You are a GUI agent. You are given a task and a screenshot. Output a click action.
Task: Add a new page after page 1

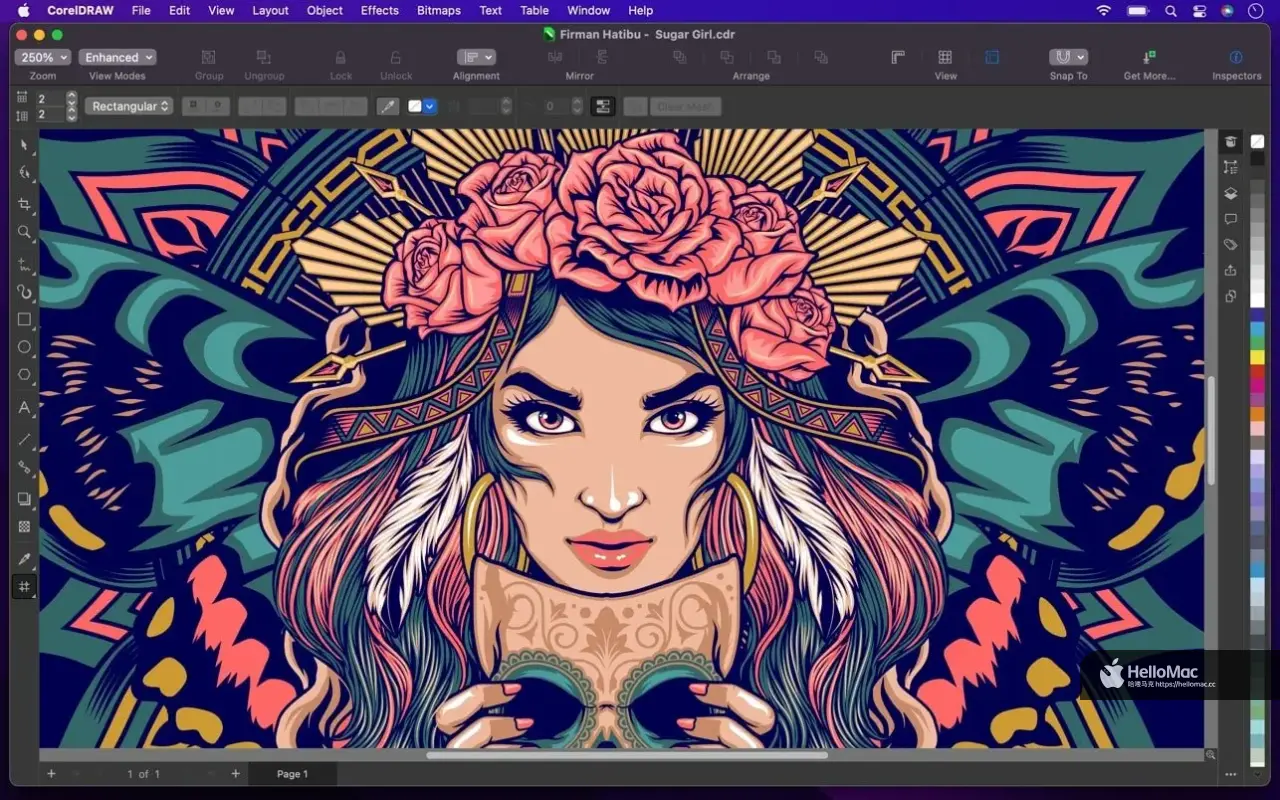[x=236, y=774]
